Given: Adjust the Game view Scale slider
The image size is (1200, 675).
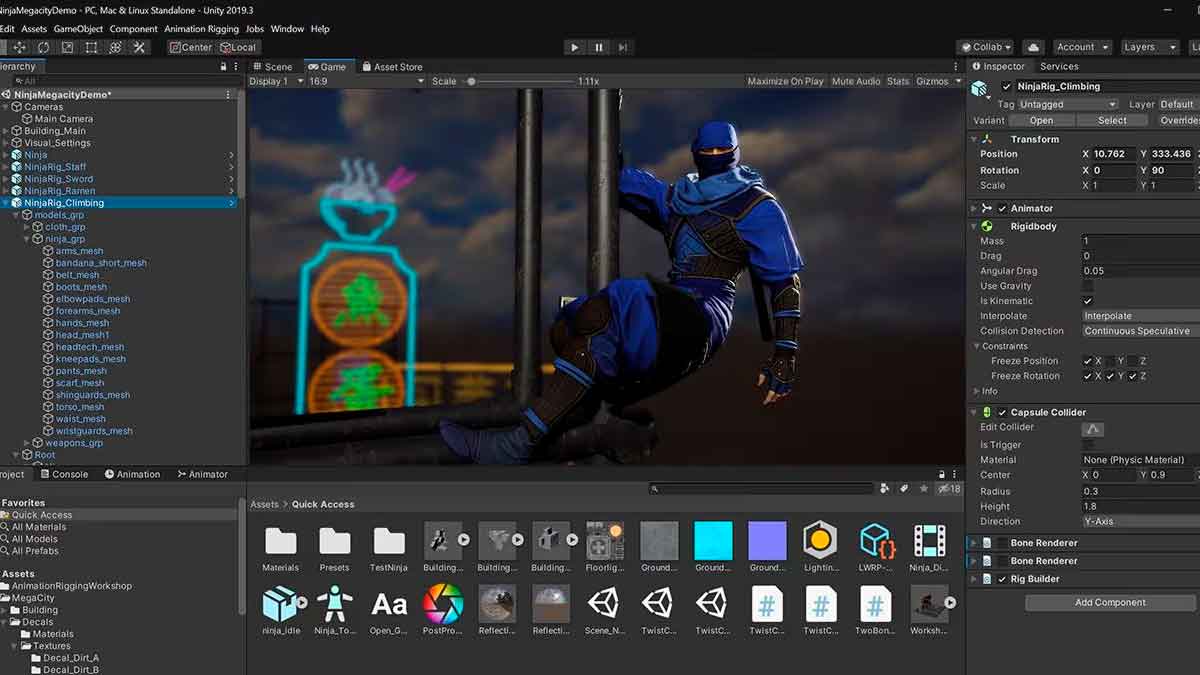Looking at the screenshot, I should point(472,81).
